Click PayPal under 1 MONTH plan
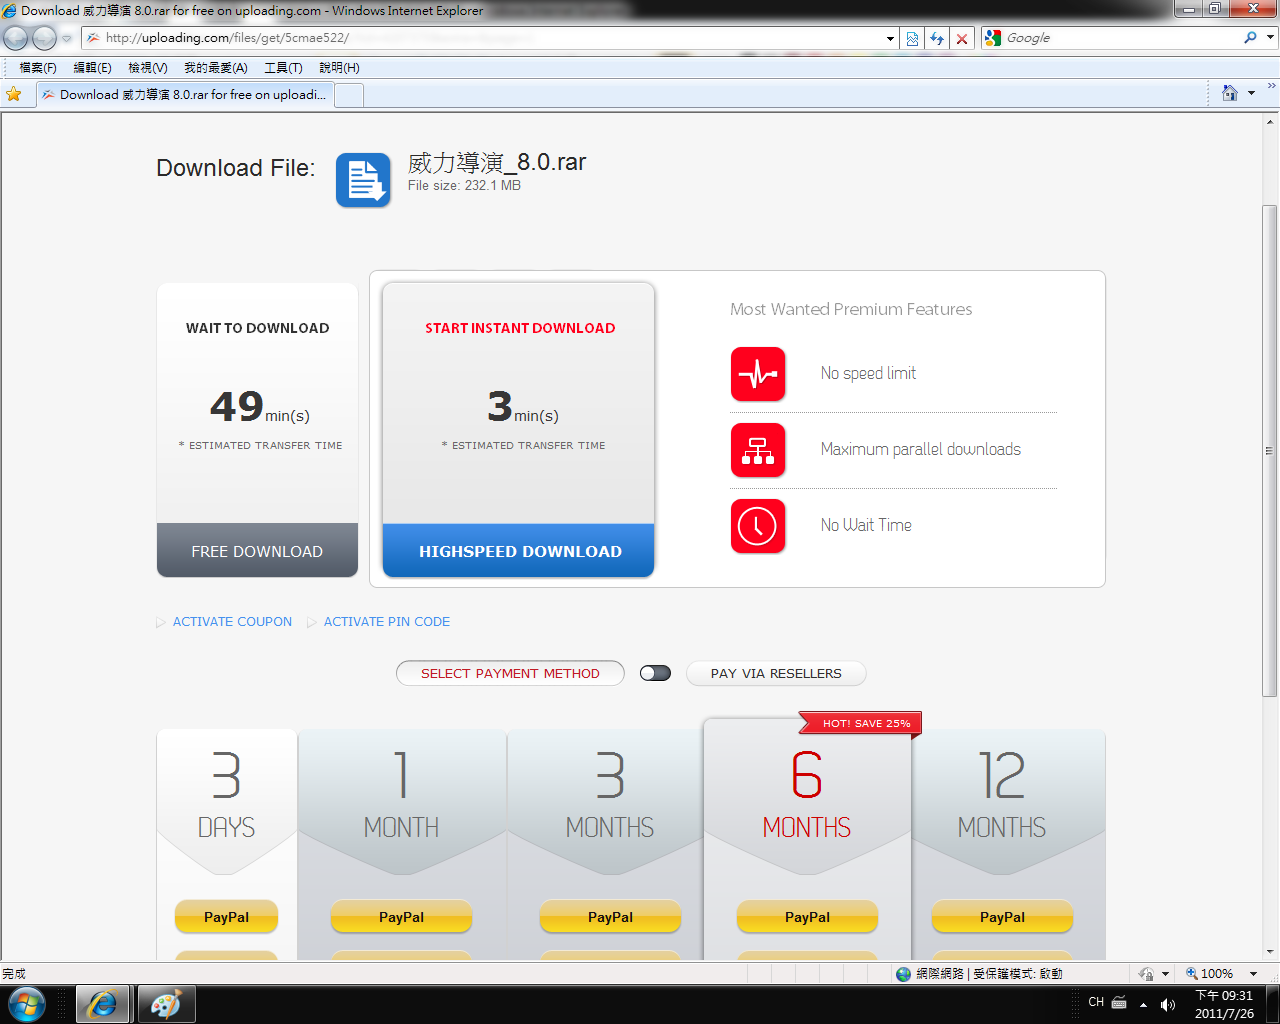This screenshot has width=1280, height=1024. click(401, 917)
